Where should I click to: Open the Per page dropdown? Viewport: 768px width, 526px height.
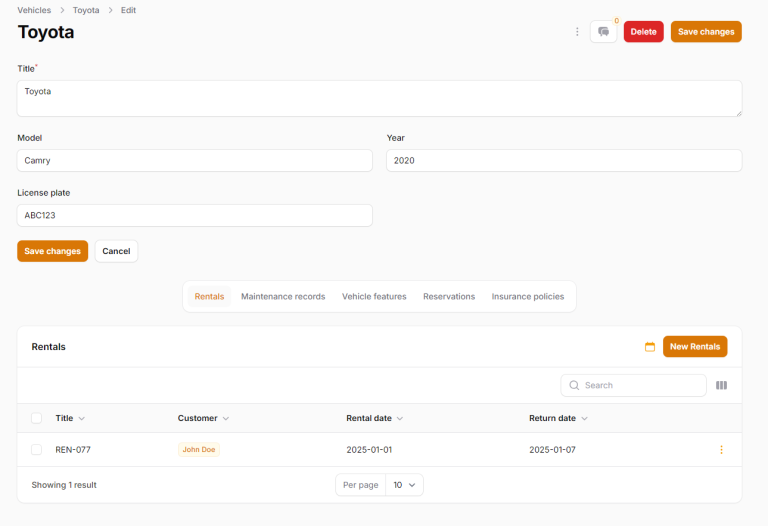click(x=405, y=485)
